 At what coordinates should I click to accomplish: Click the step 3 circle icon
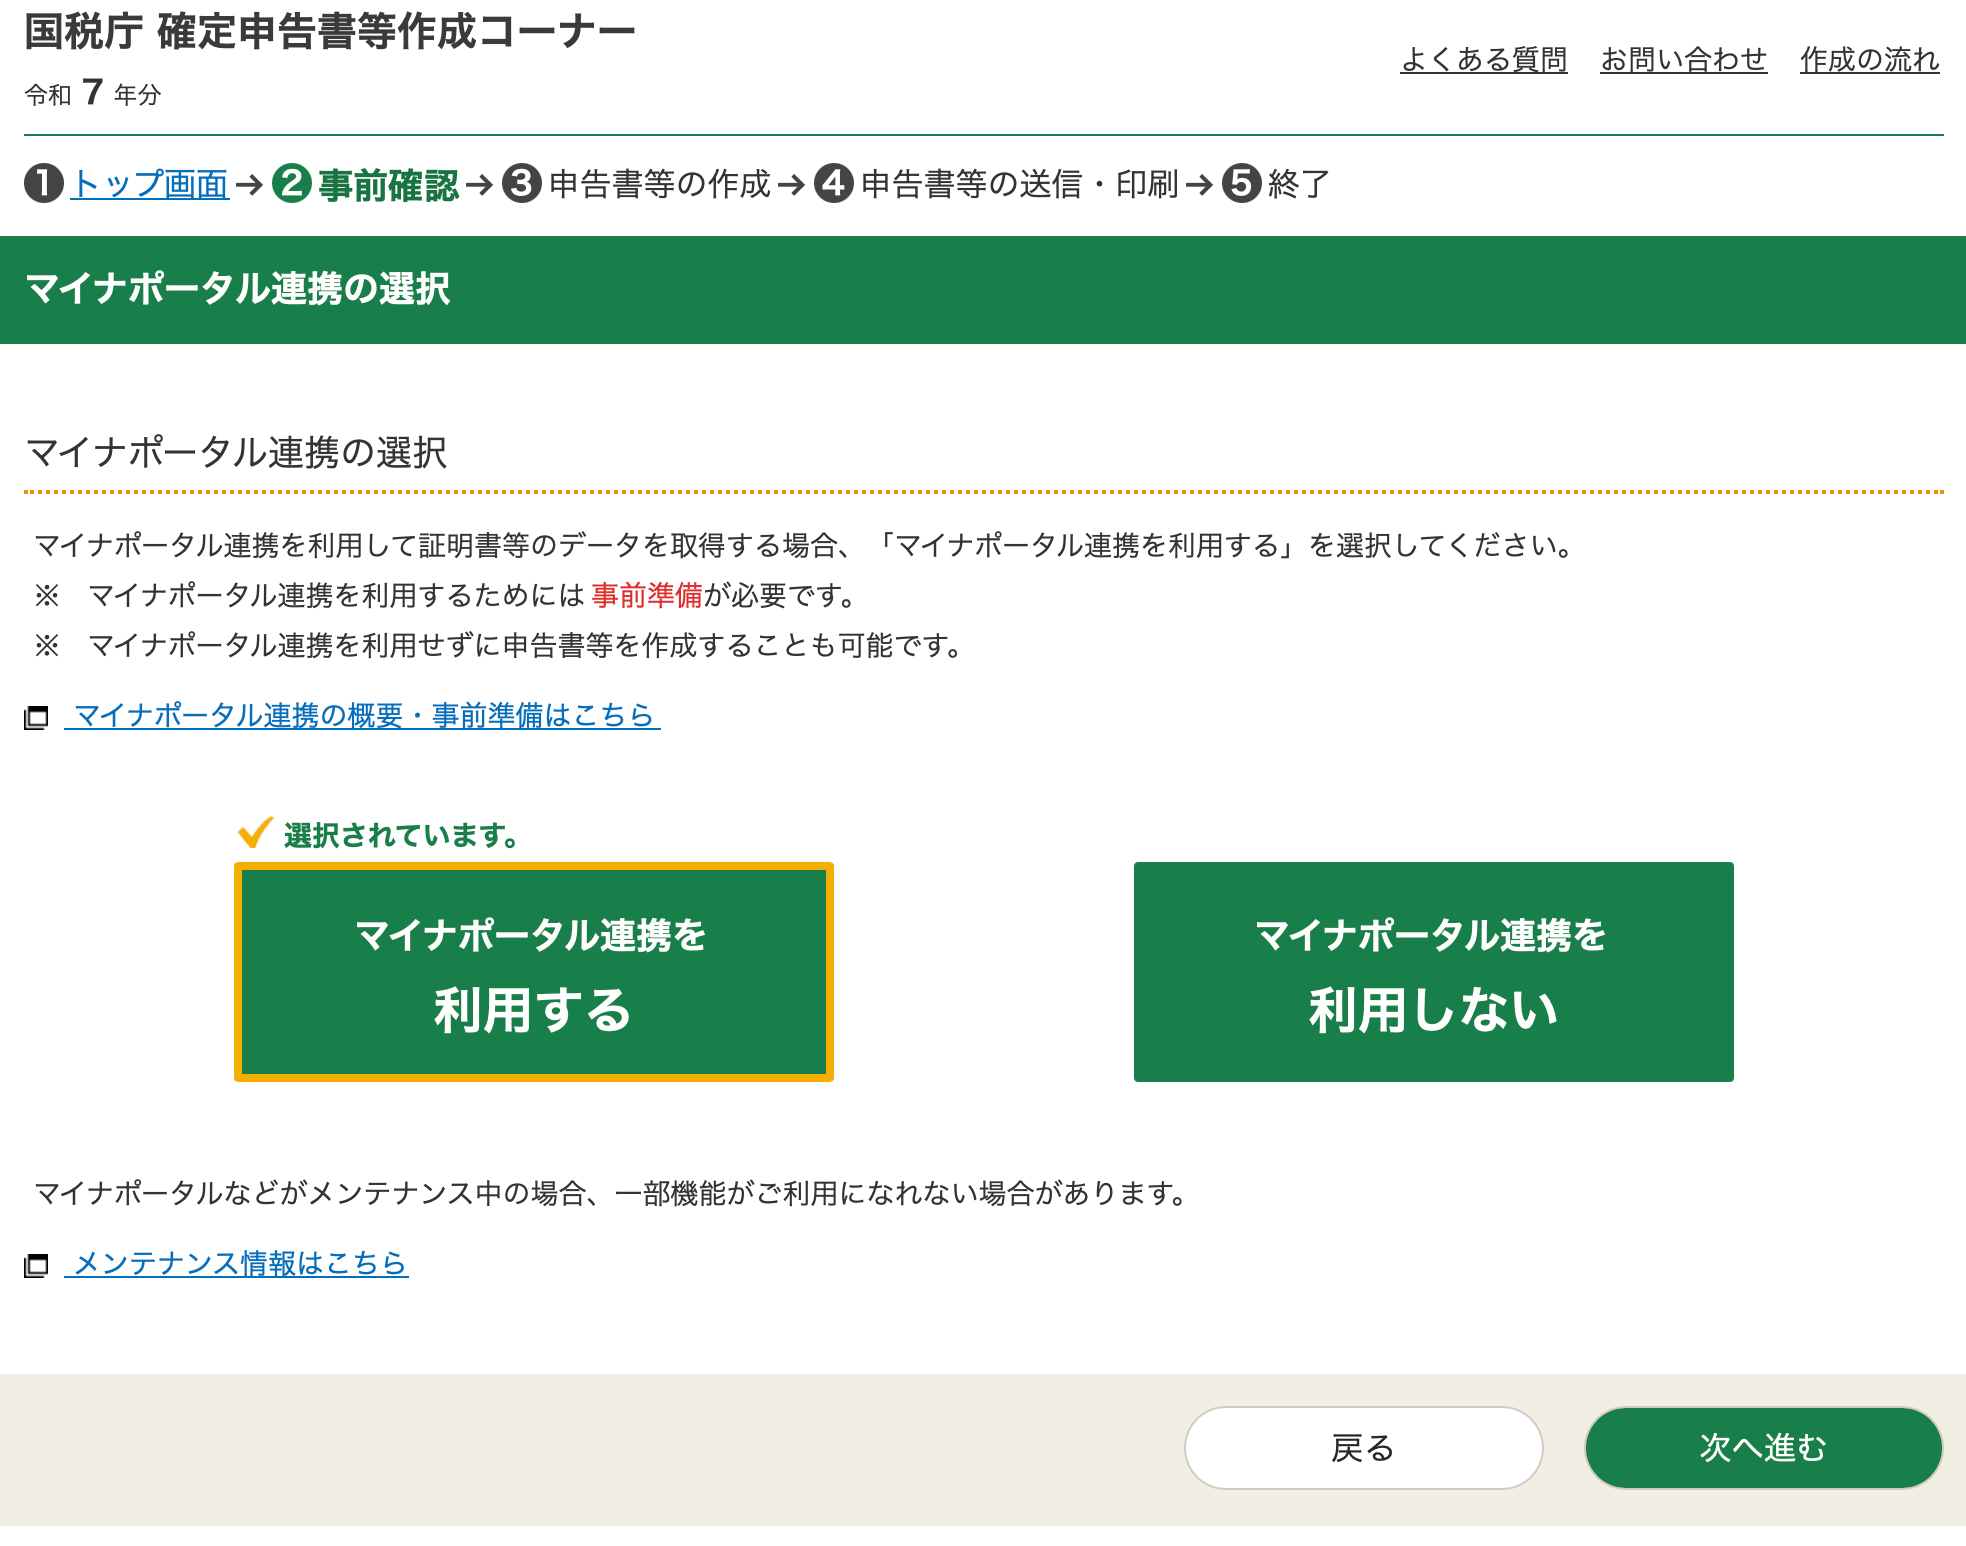[522, 184]
